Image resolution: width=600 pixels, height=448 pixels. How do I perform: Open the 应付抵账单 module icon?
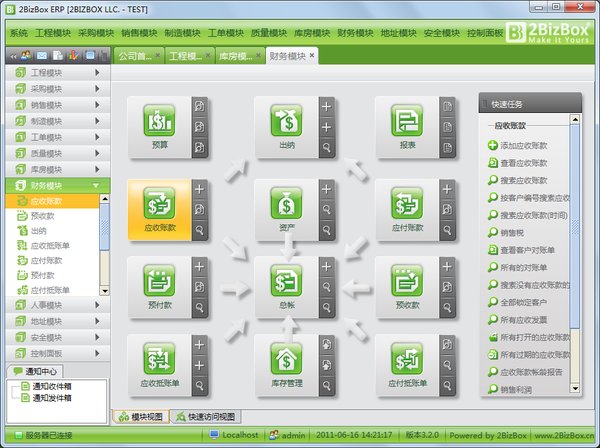[x=407, y=359]
